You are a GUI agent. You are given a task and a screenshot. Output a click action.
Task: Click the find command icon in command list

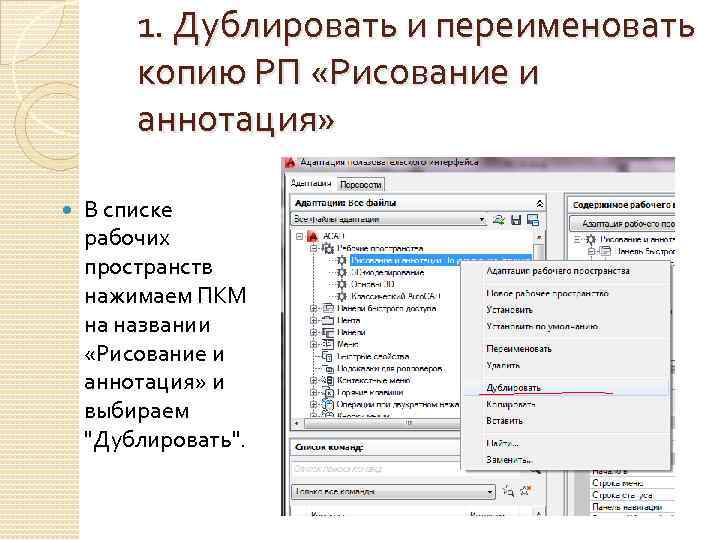tap(508, 491)
